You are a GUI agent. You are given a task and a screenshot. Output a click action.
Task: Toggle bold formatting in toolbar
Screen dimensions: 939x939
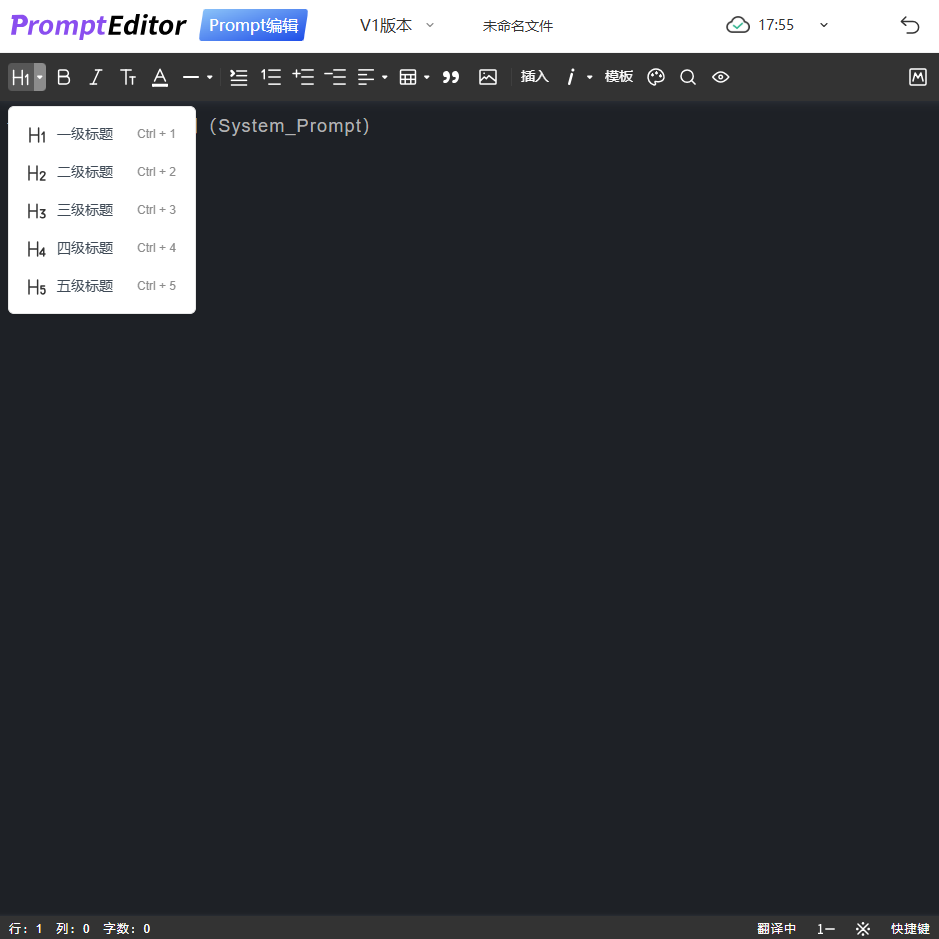64,77
